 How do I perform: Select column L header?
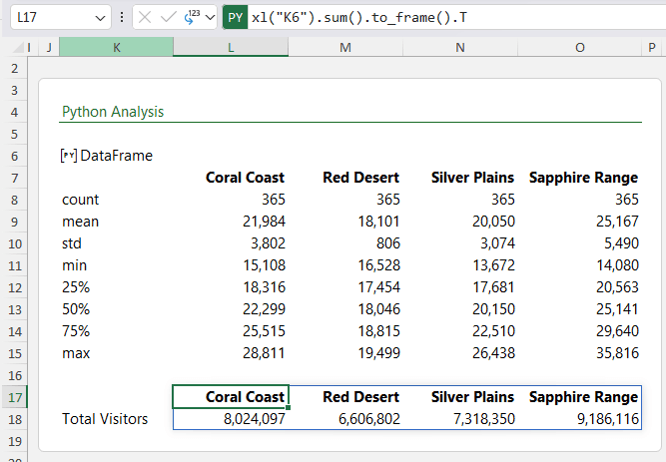coord(231,47)
